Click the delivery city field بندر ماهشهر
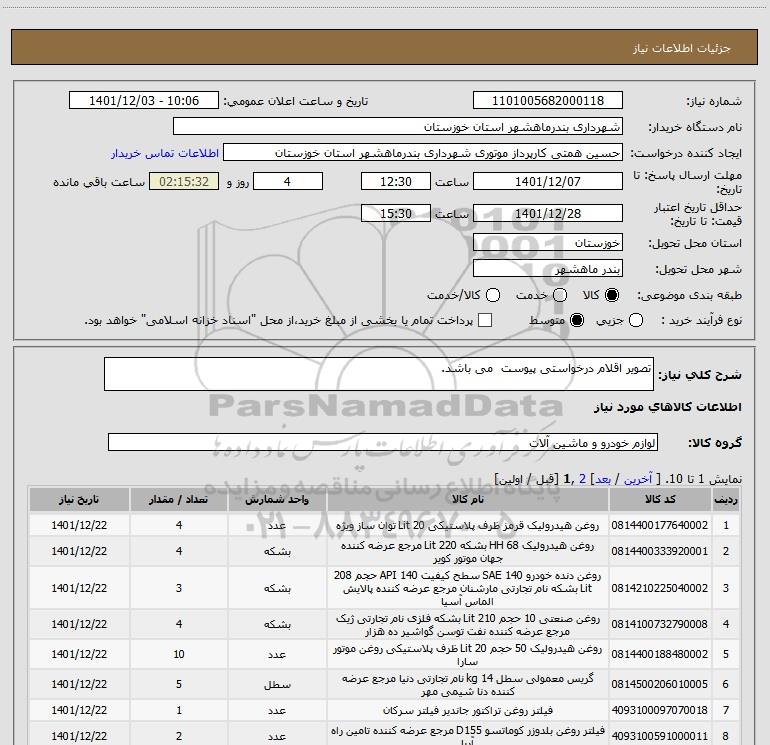Viewport: 770px width, 745px height. coord(548,269)
